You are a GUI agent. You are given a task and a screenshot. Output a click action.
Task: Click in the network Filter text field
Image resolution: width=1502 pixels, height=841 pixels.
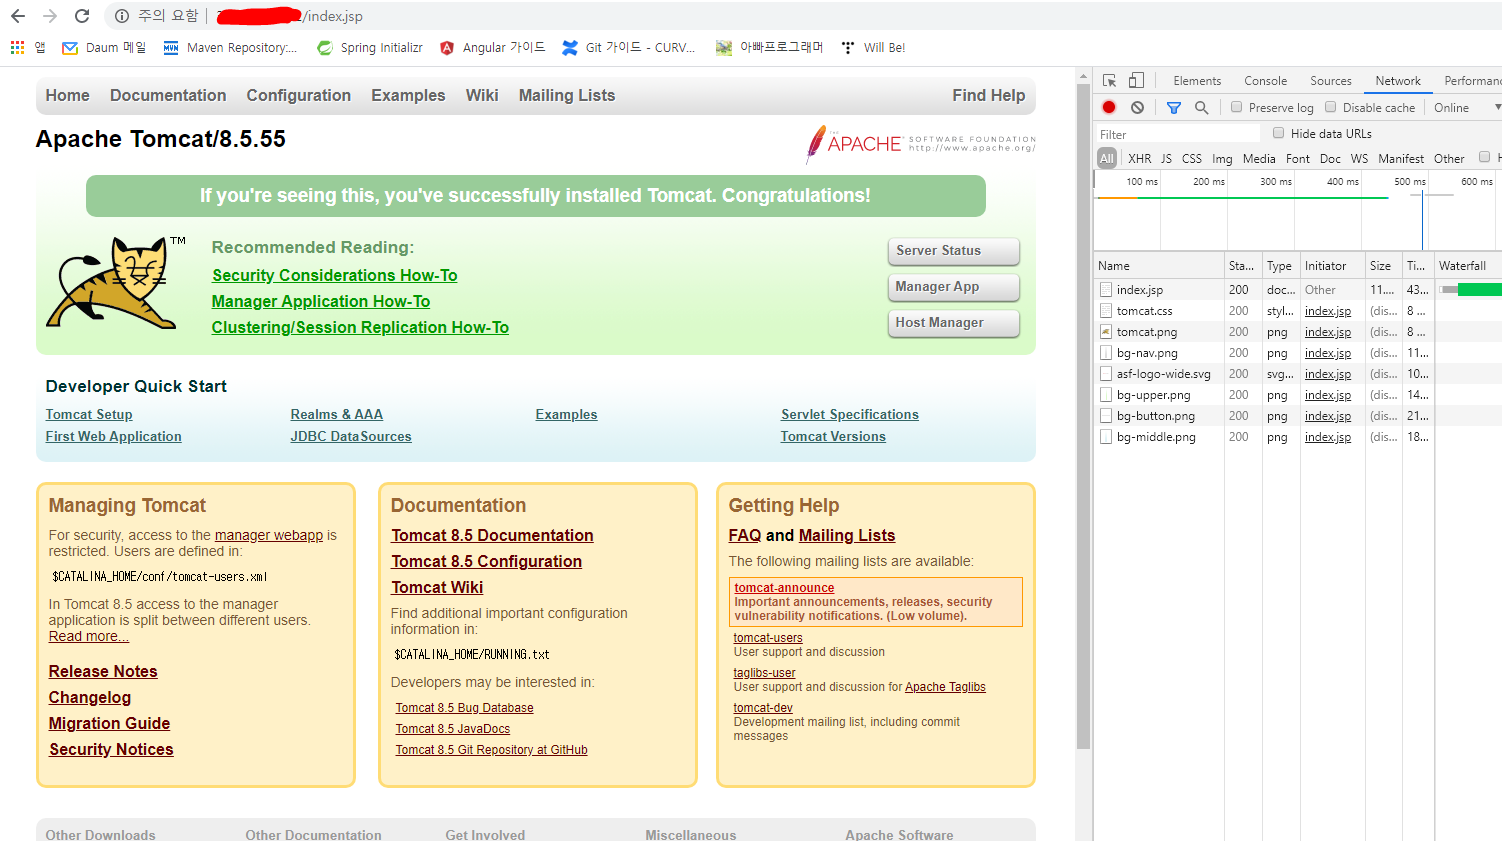[1178, 134]
